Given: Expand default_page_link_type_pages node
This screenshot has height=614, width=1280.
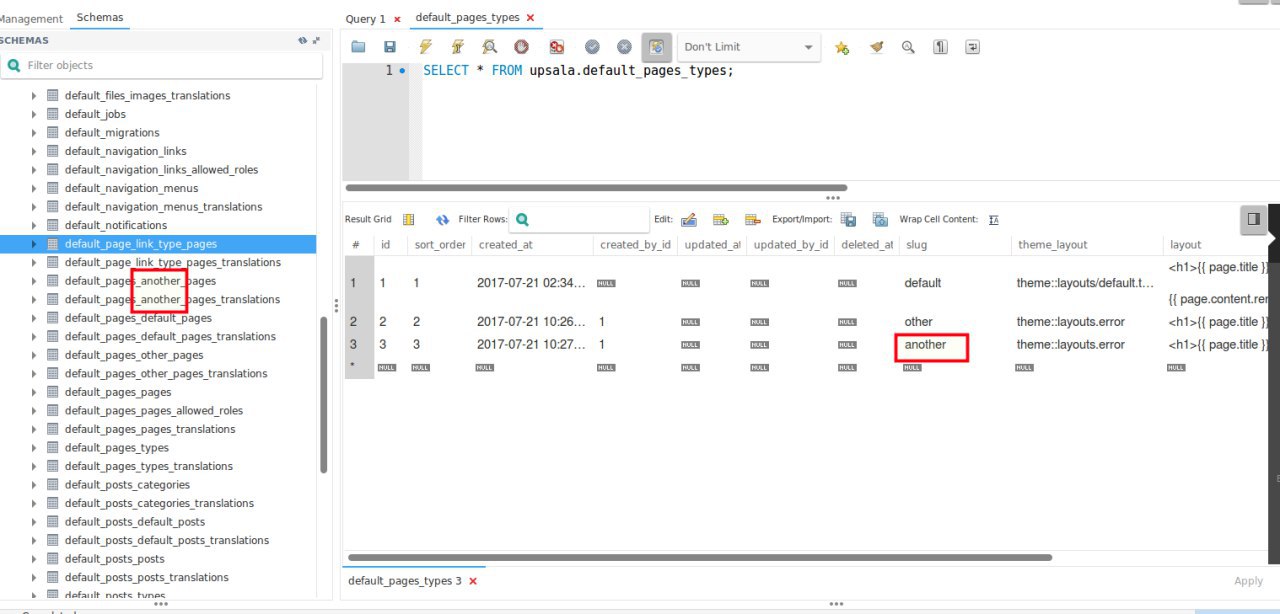Looking at the screenshot, I should point(33,244).
